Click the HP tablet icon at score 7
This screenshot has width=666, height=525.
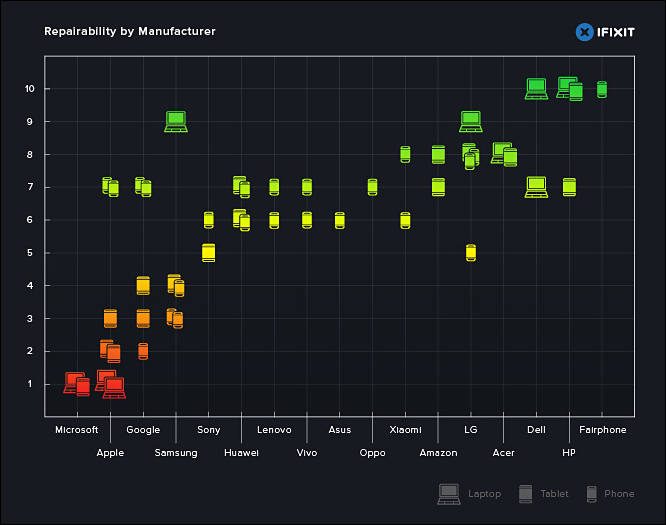pyautogui.click(x=569, y=187)
